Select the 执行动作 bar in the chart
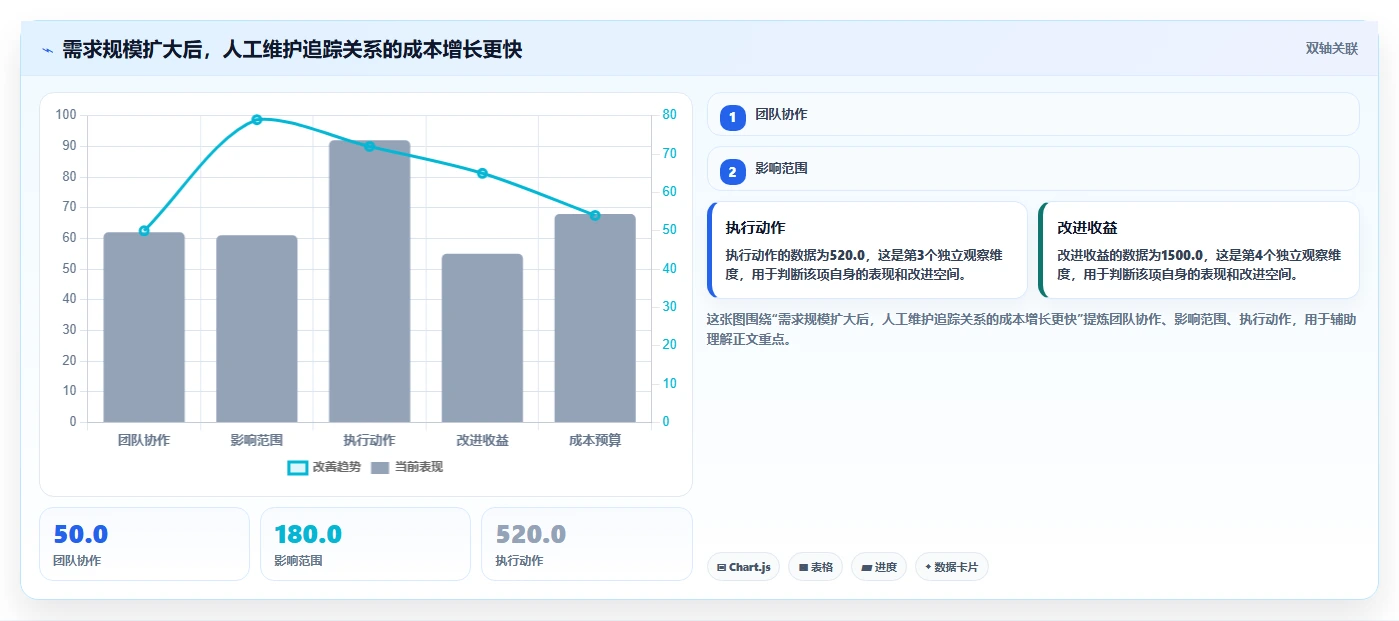Viewport: 1399px width, 621px height. 370,281
